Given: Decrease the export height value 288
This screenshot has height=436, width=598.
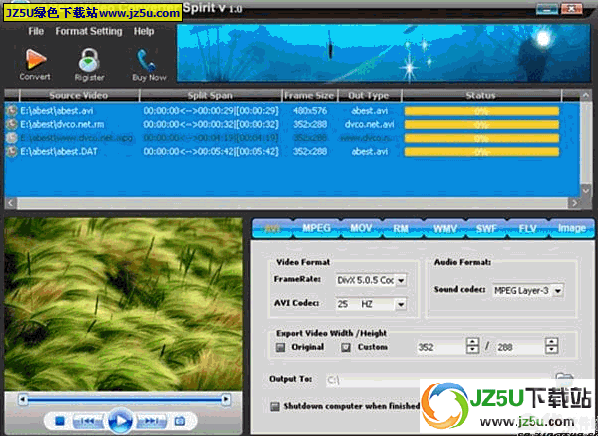Looking at the screenshot, I should point(551,350).
